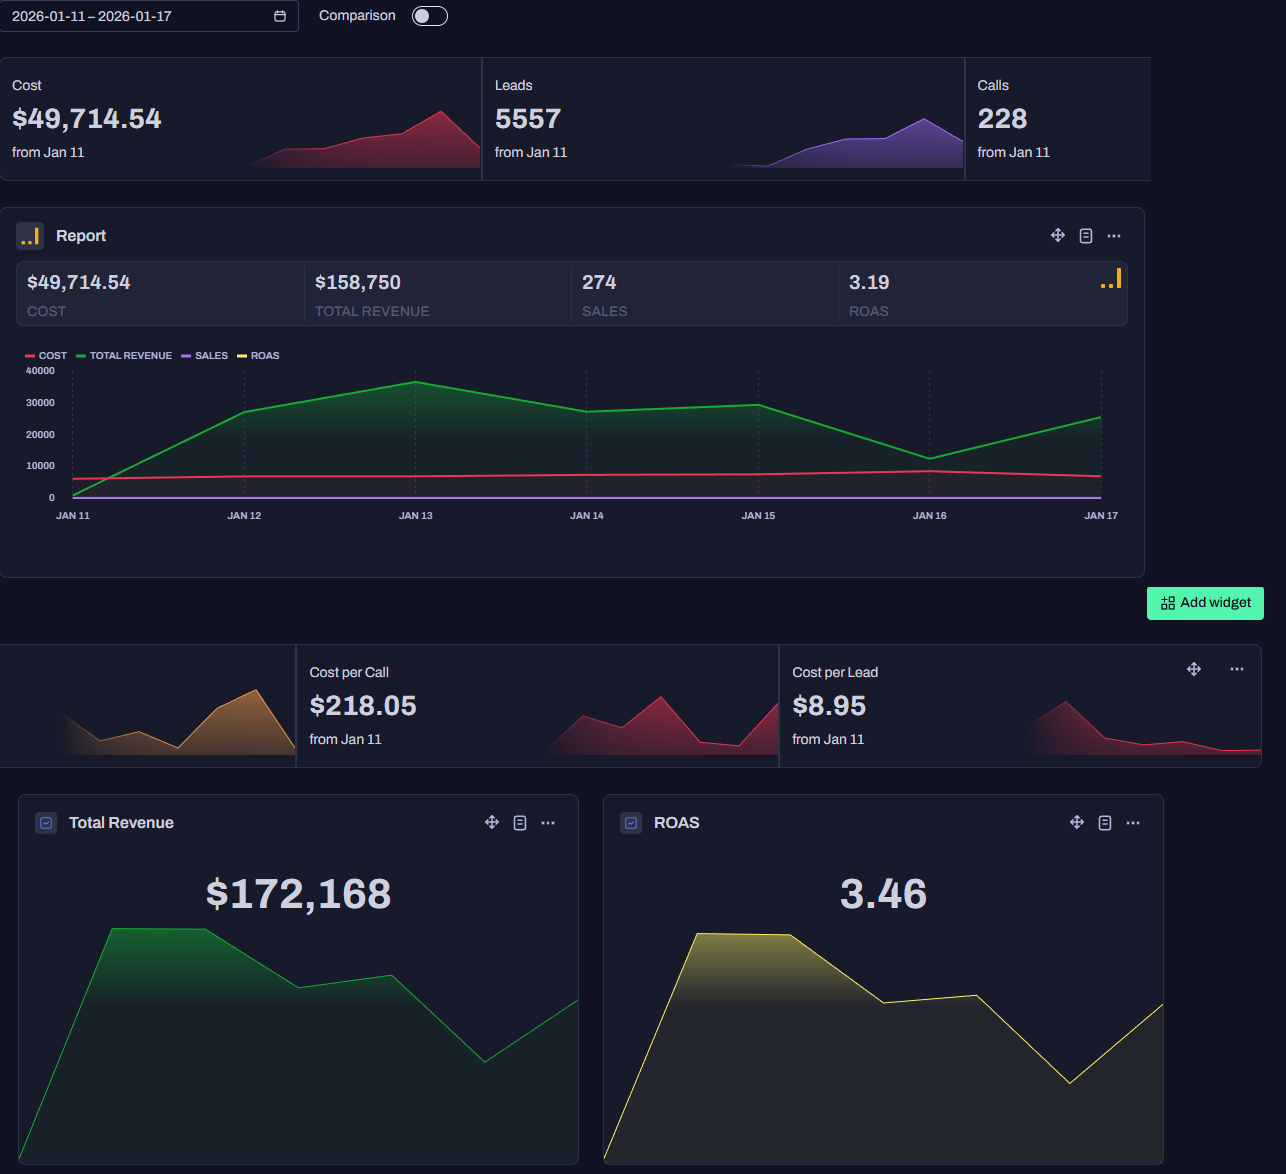Toggle the ROAS legend entry
The width and height of the screenshot is (1286, 1174).
(258, 356)
